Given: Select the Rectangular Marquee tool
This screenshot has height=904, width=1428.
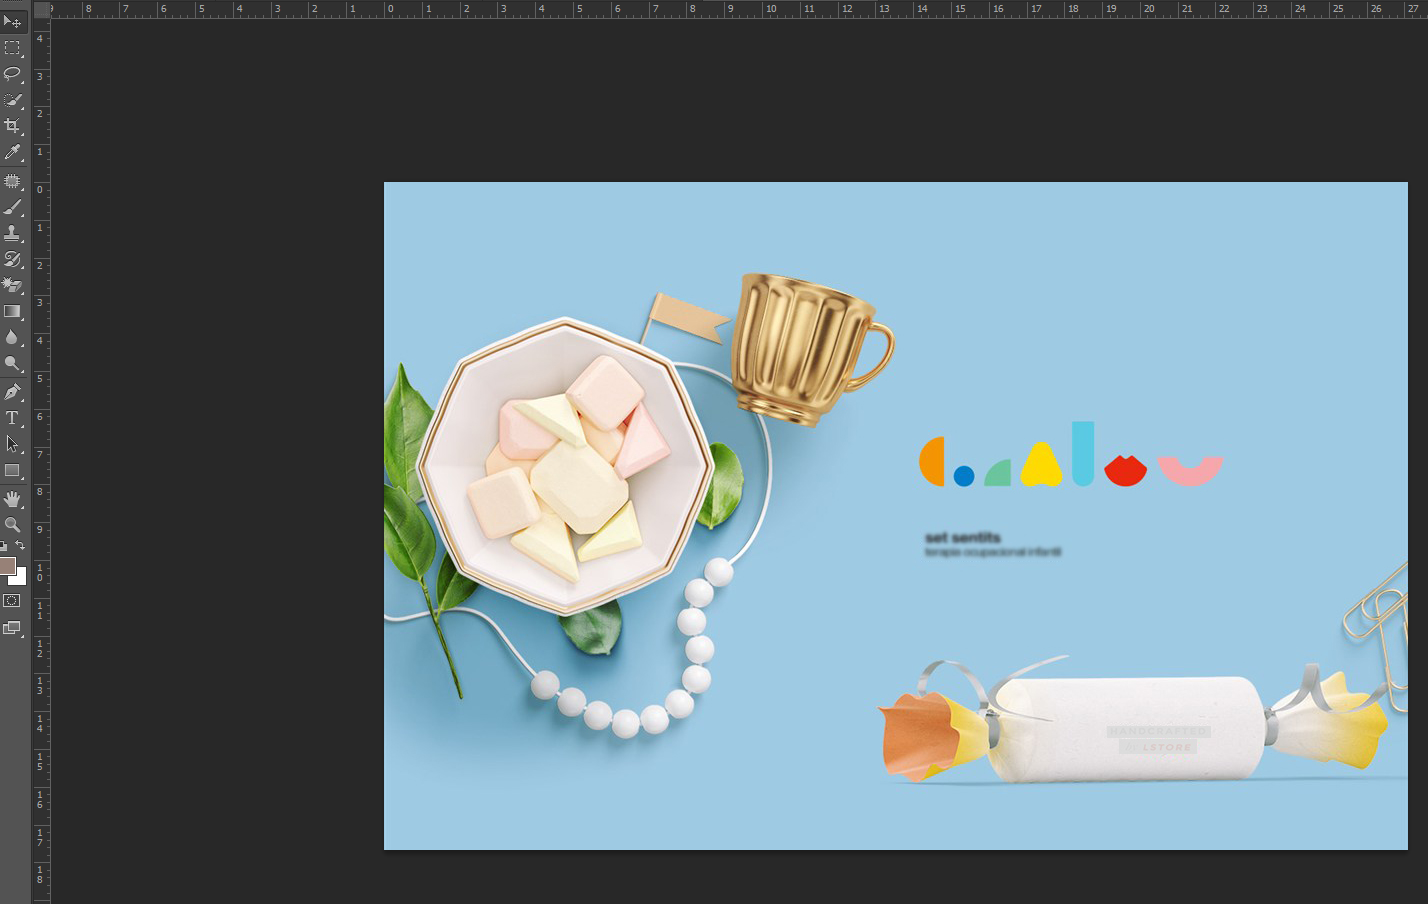Looking at the screenshot, I should pos(12,48).
